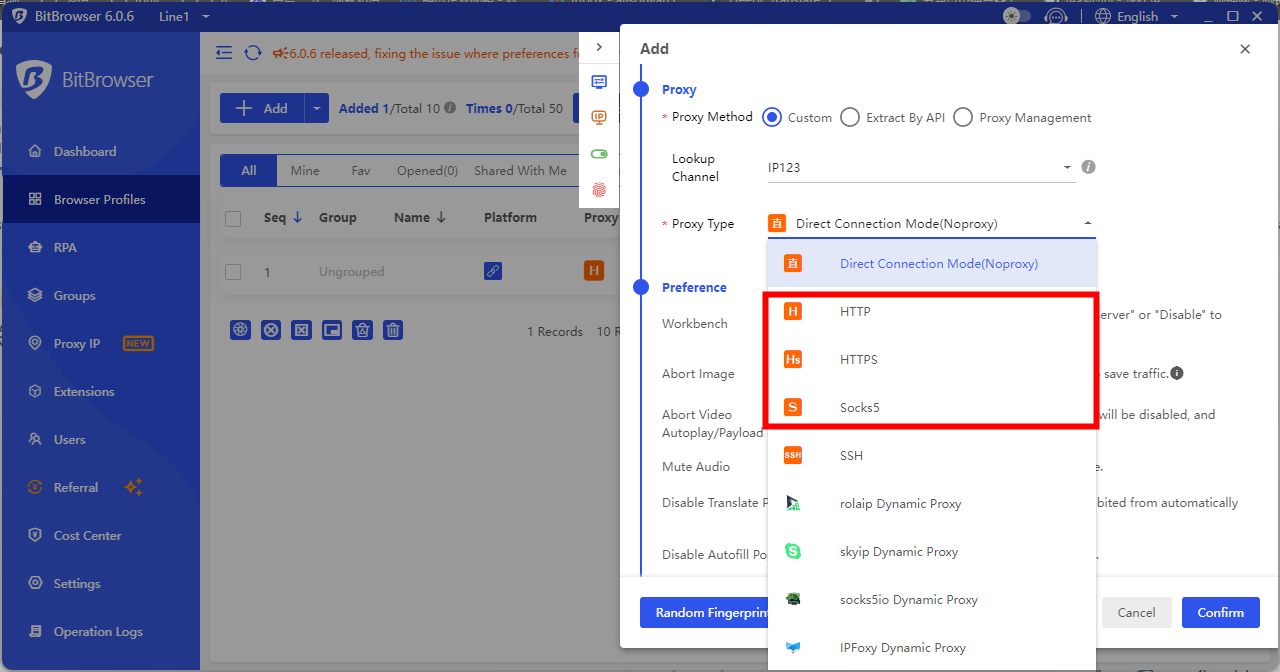
Task: Collapse the Proxy Type dropdown
Action: pos(1088,224)
